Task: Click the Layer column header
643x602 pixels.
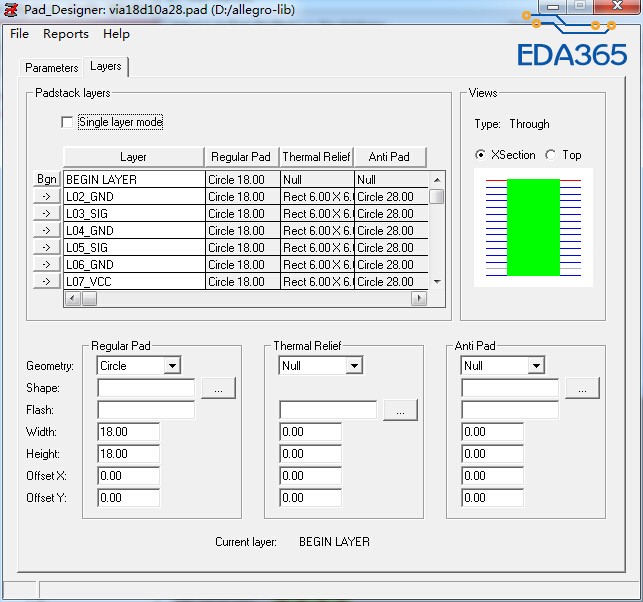Action: 134,157
